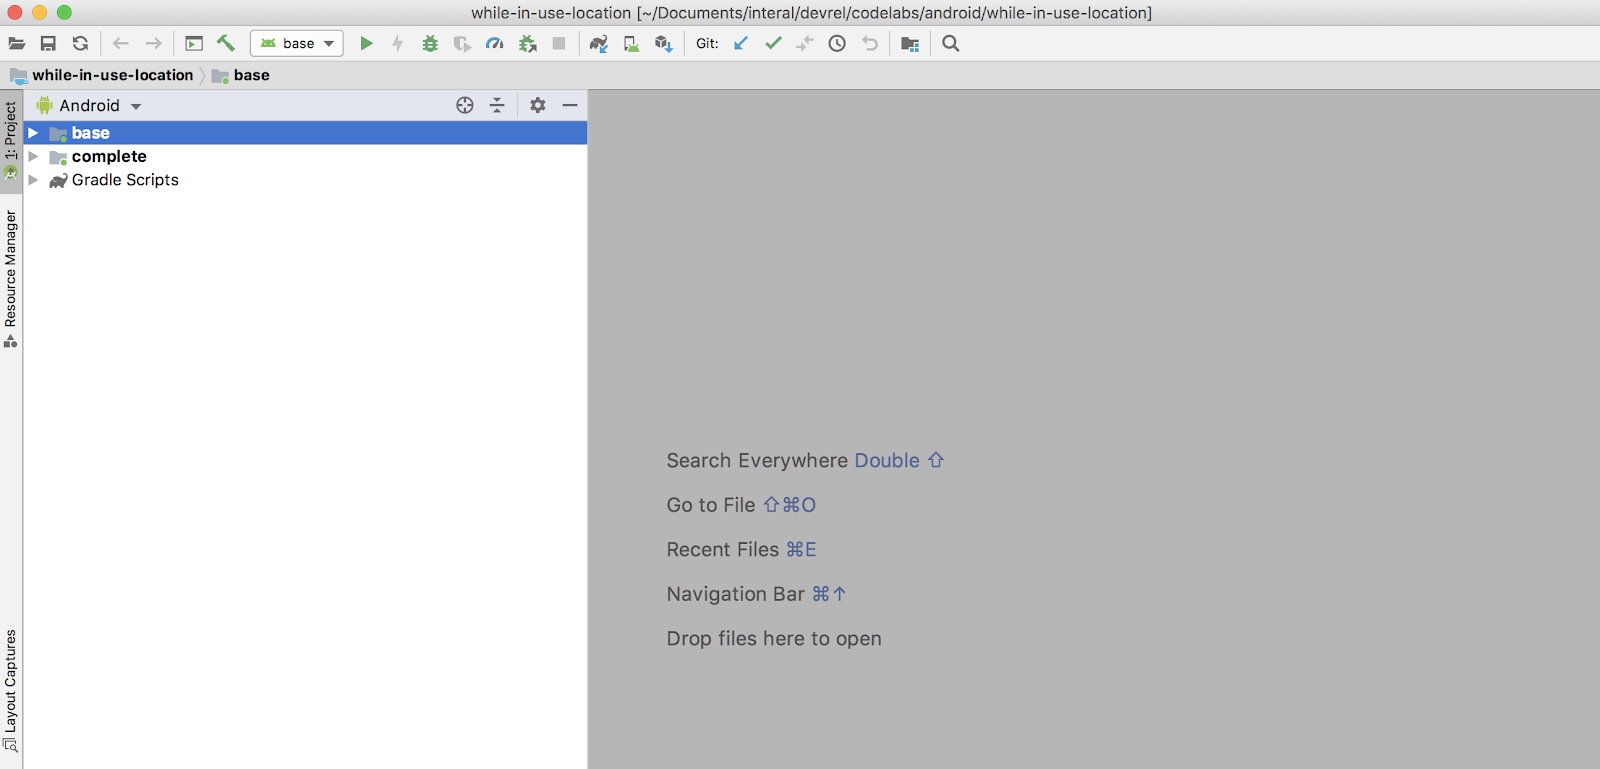Viewport: 1600px width, 769px height.
Task: Open the base run configuration dropdown
Action: tap(297, 43)
